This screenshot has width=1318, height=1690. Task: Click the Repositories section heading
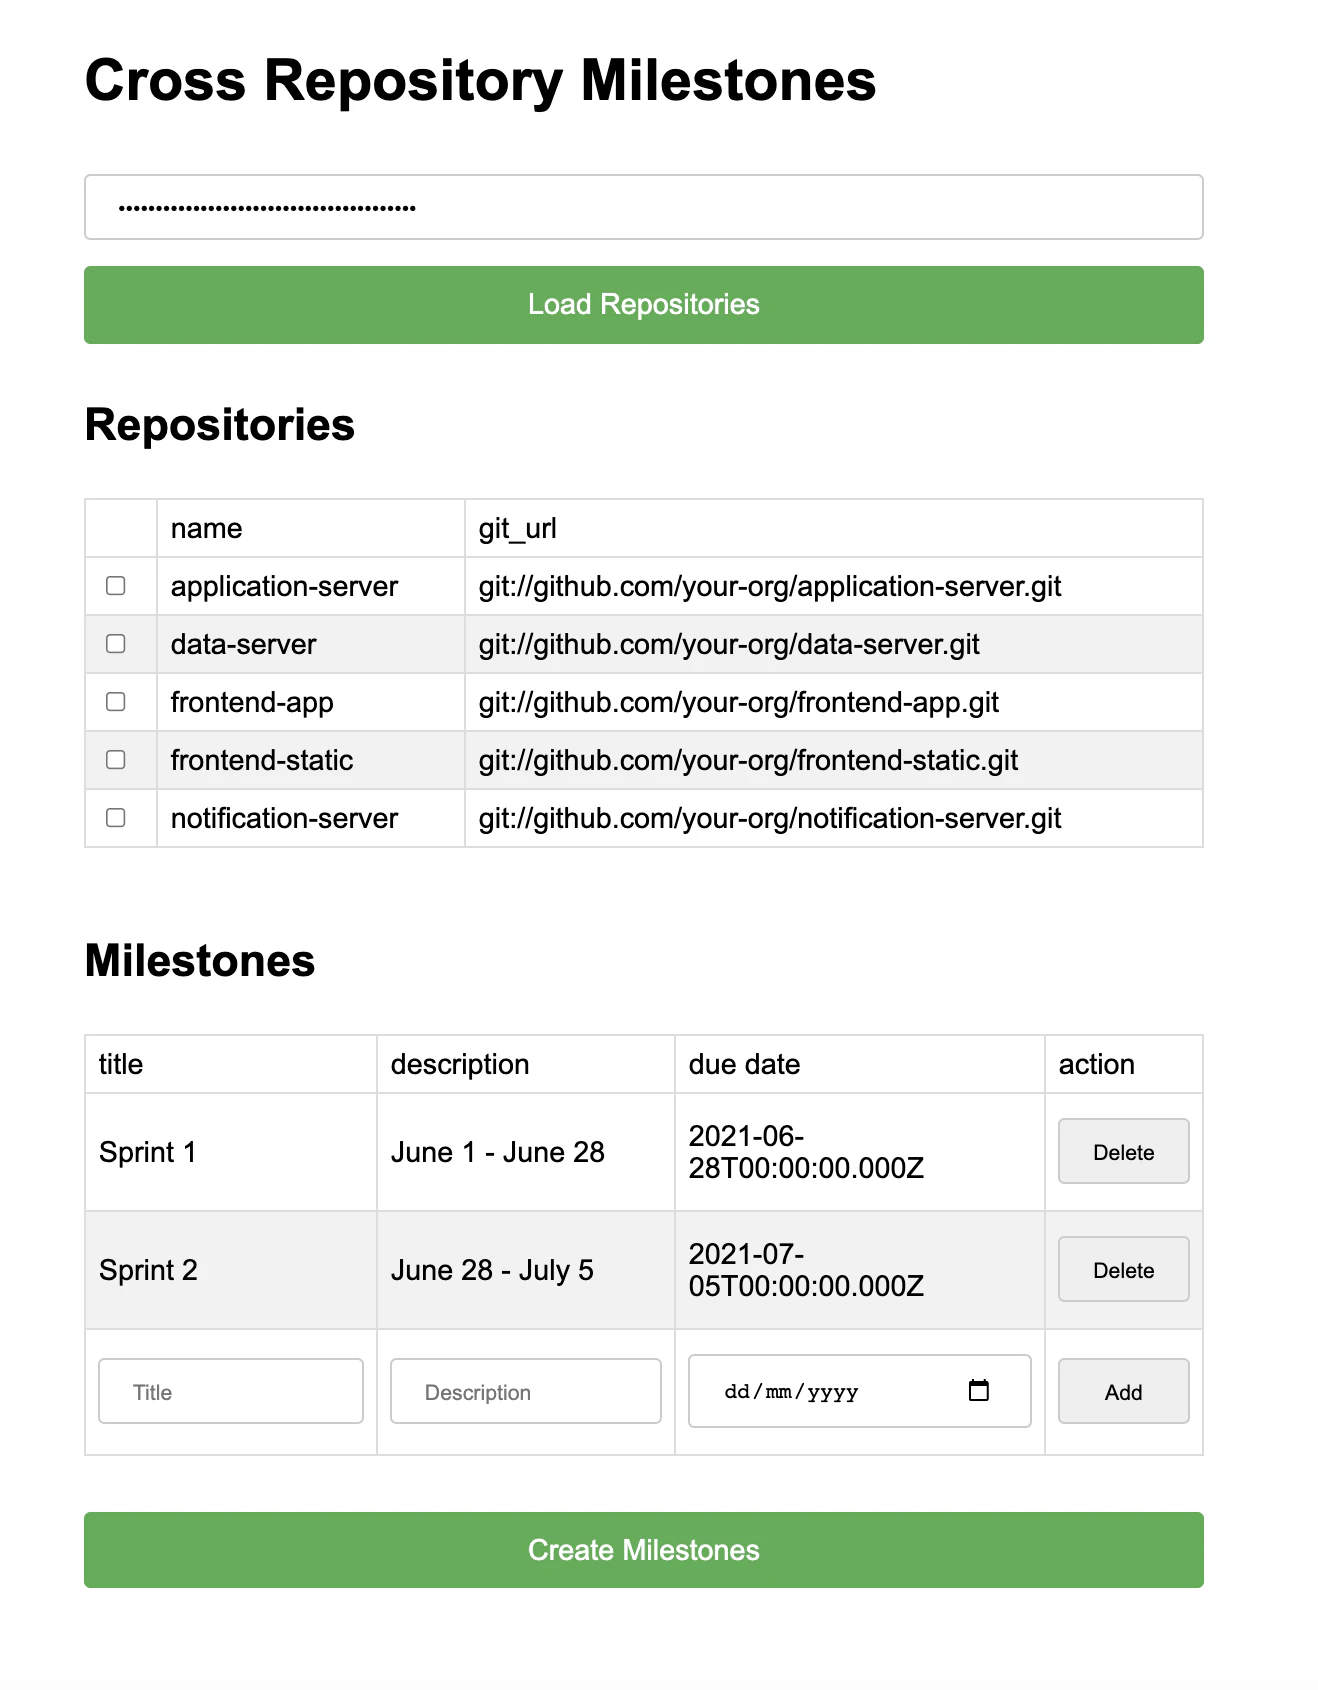(x=220, y=425)
